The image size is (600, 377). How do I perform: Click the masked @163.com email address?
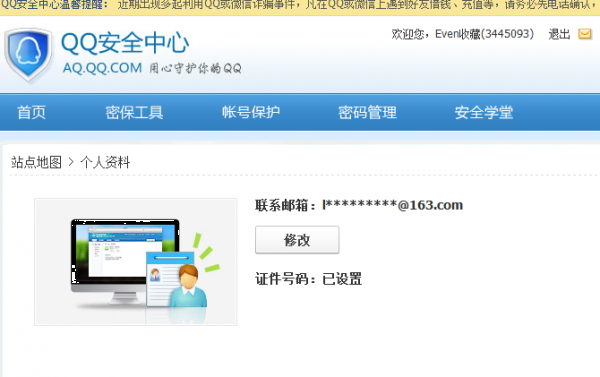click(393, 205)
